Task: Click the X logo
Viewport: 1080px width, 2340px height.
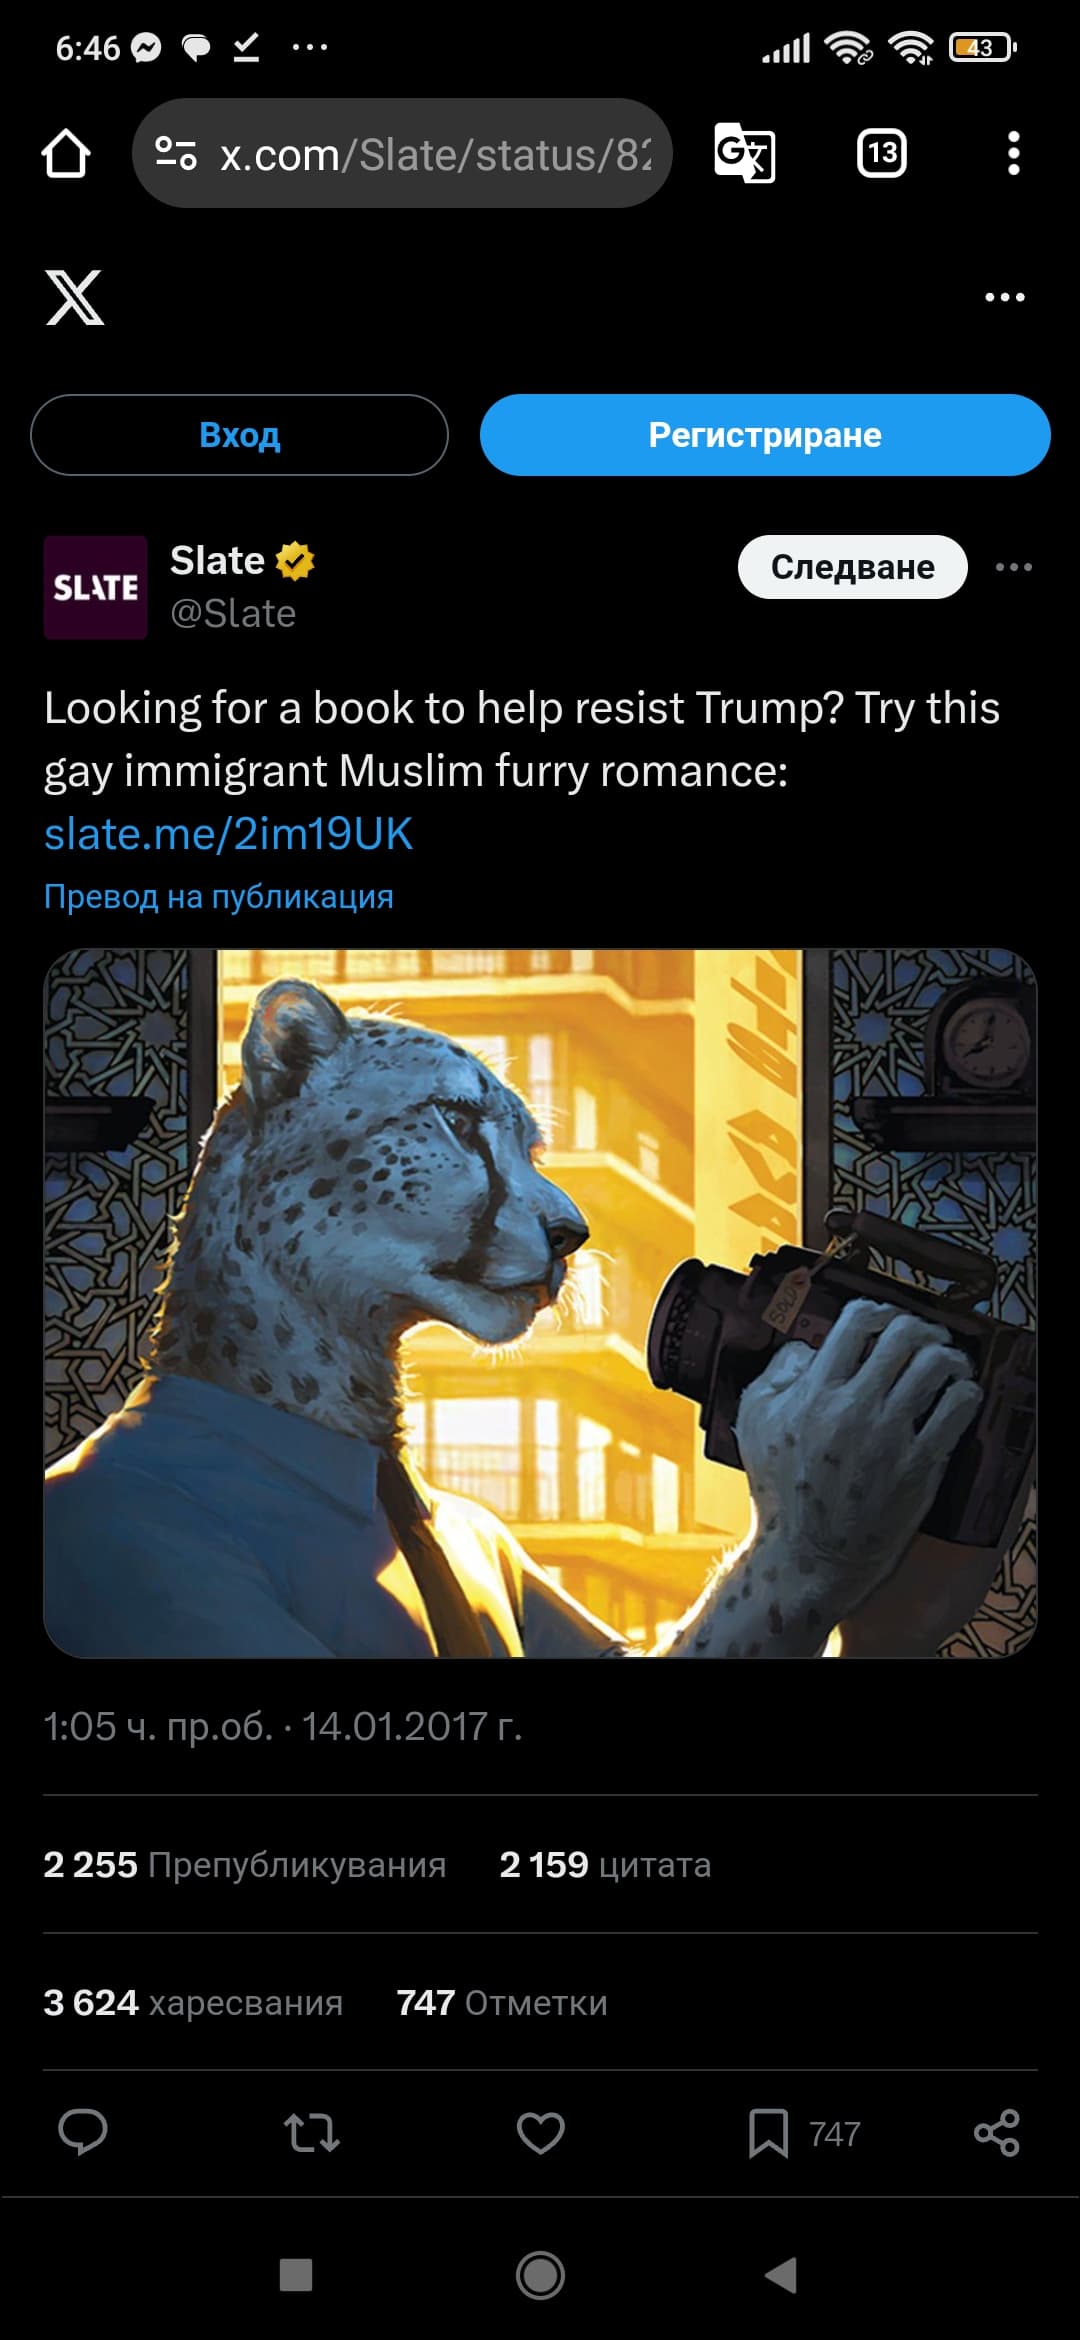Action: (75, 297)
